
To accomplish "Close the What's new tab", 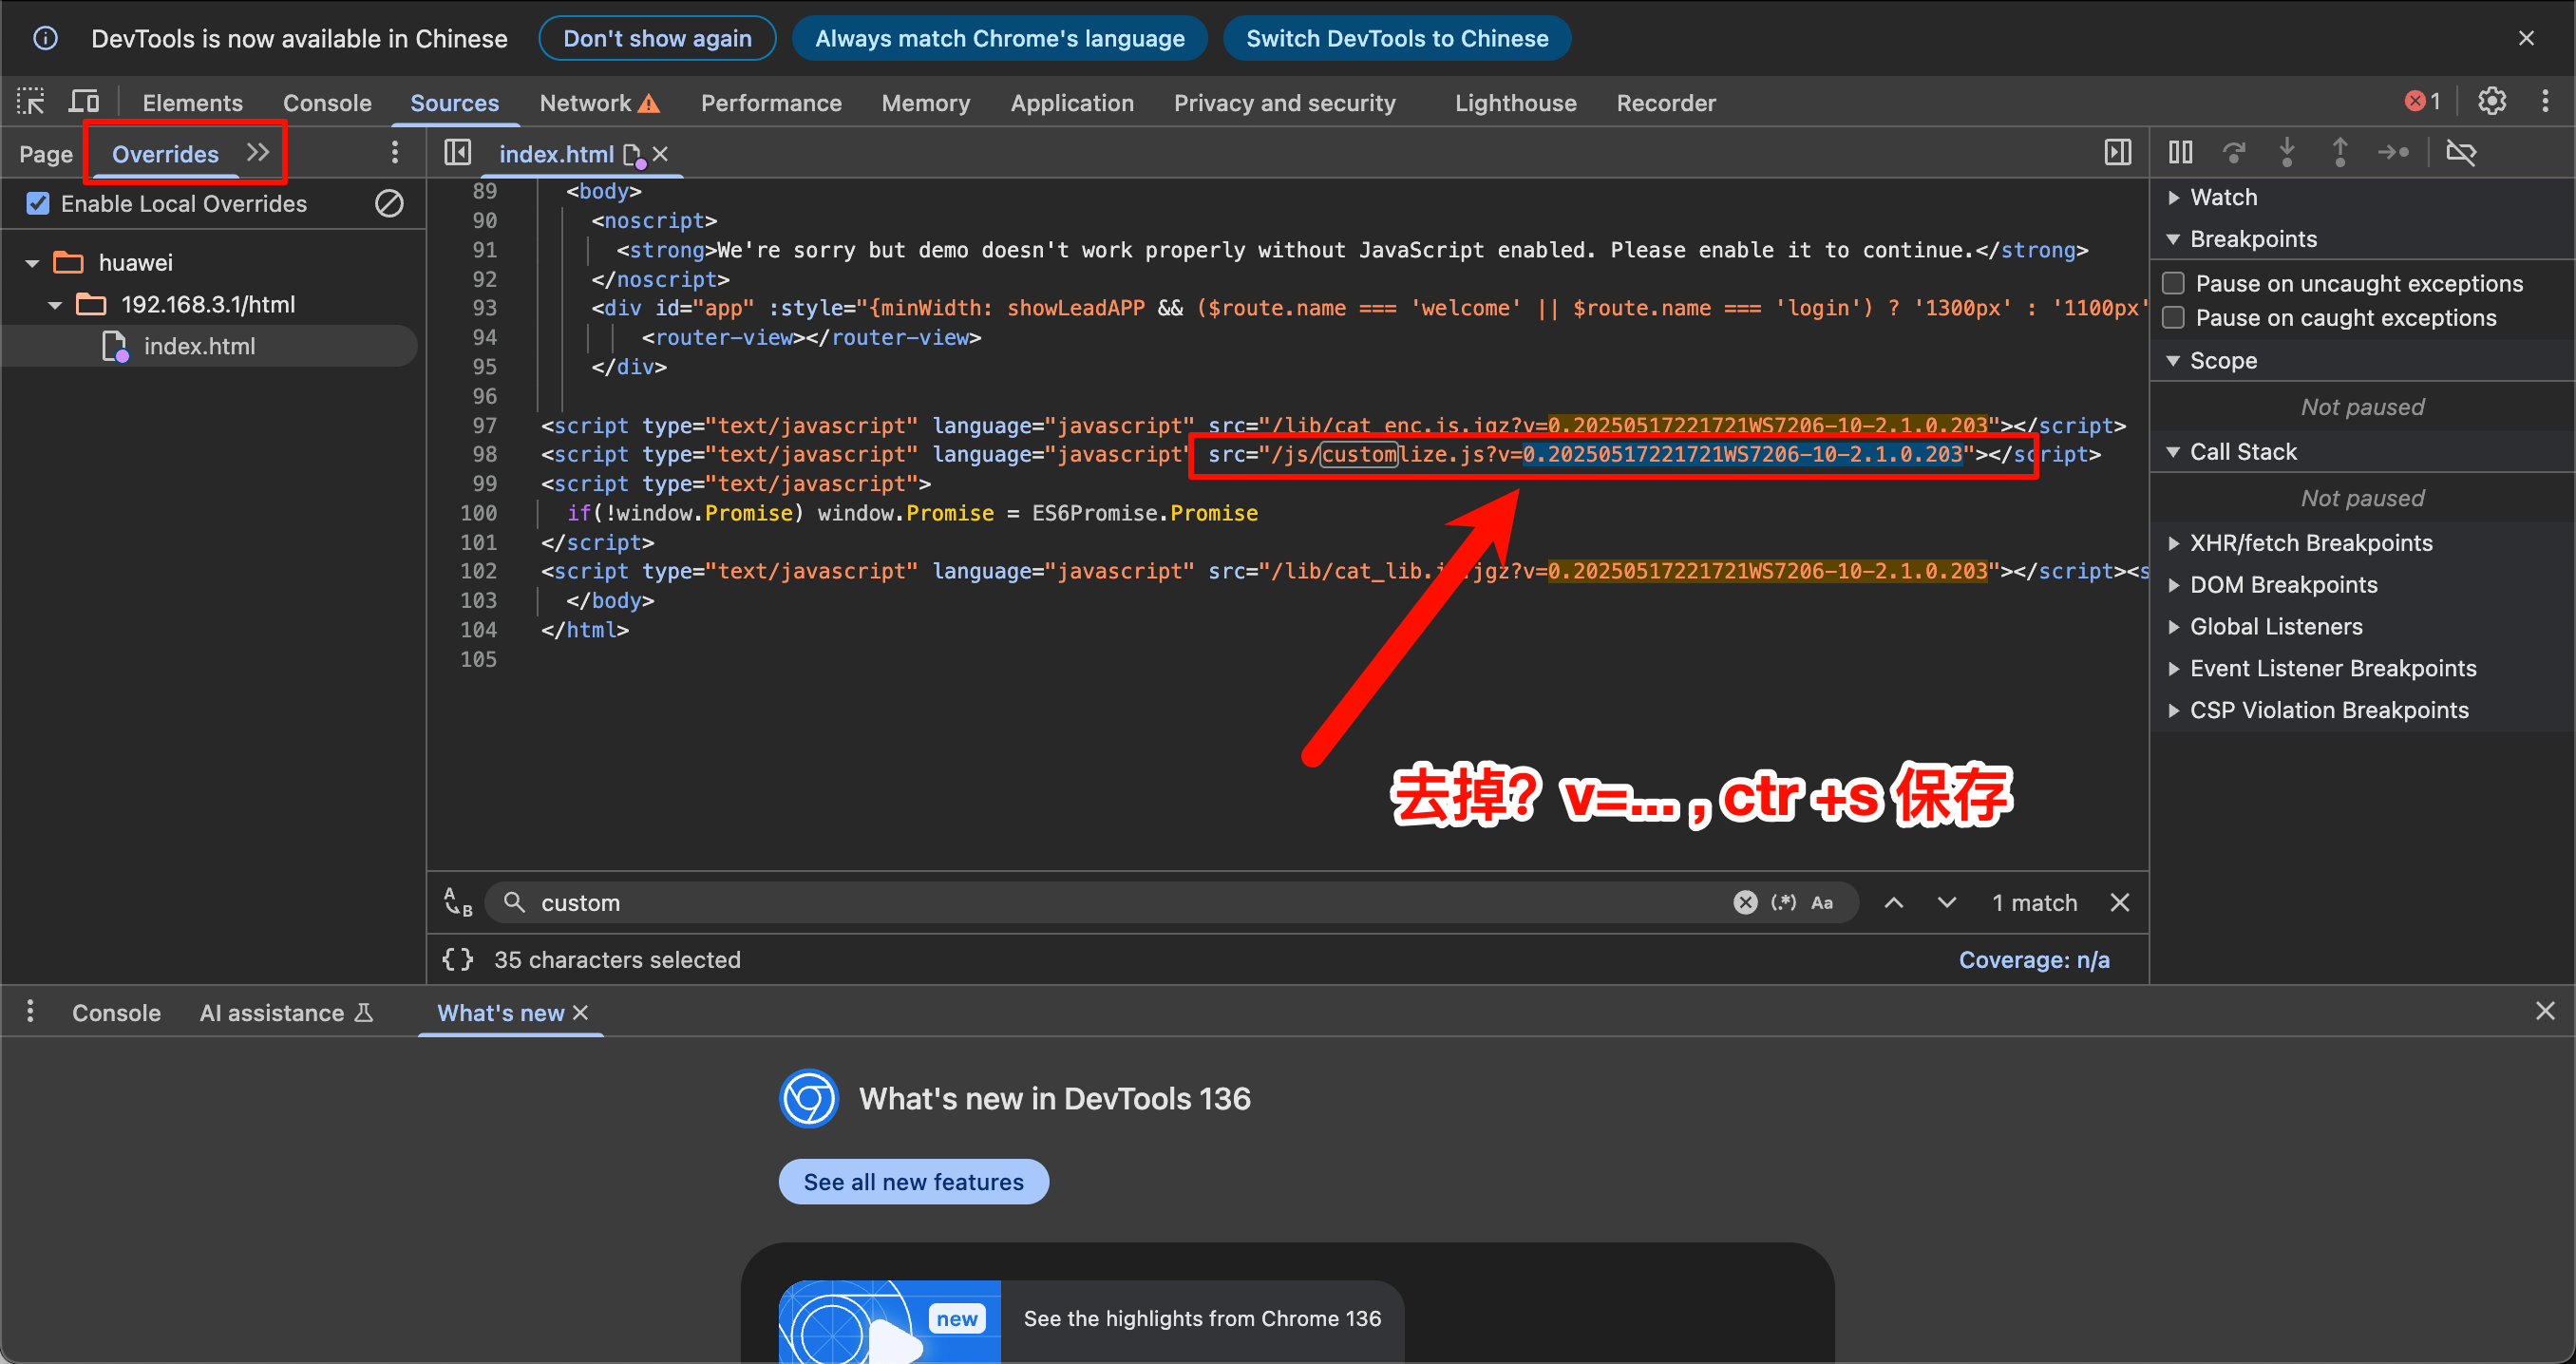I will (x=580, y=1013).
